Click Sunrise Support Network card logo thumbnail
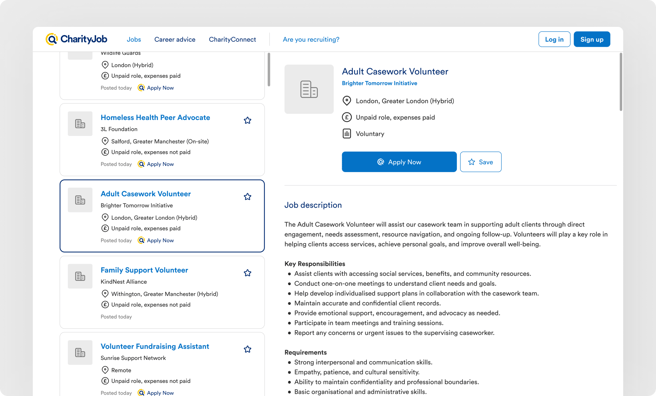Image resolution: width=656 pixels, height=396 pixels. pos(80,353)
